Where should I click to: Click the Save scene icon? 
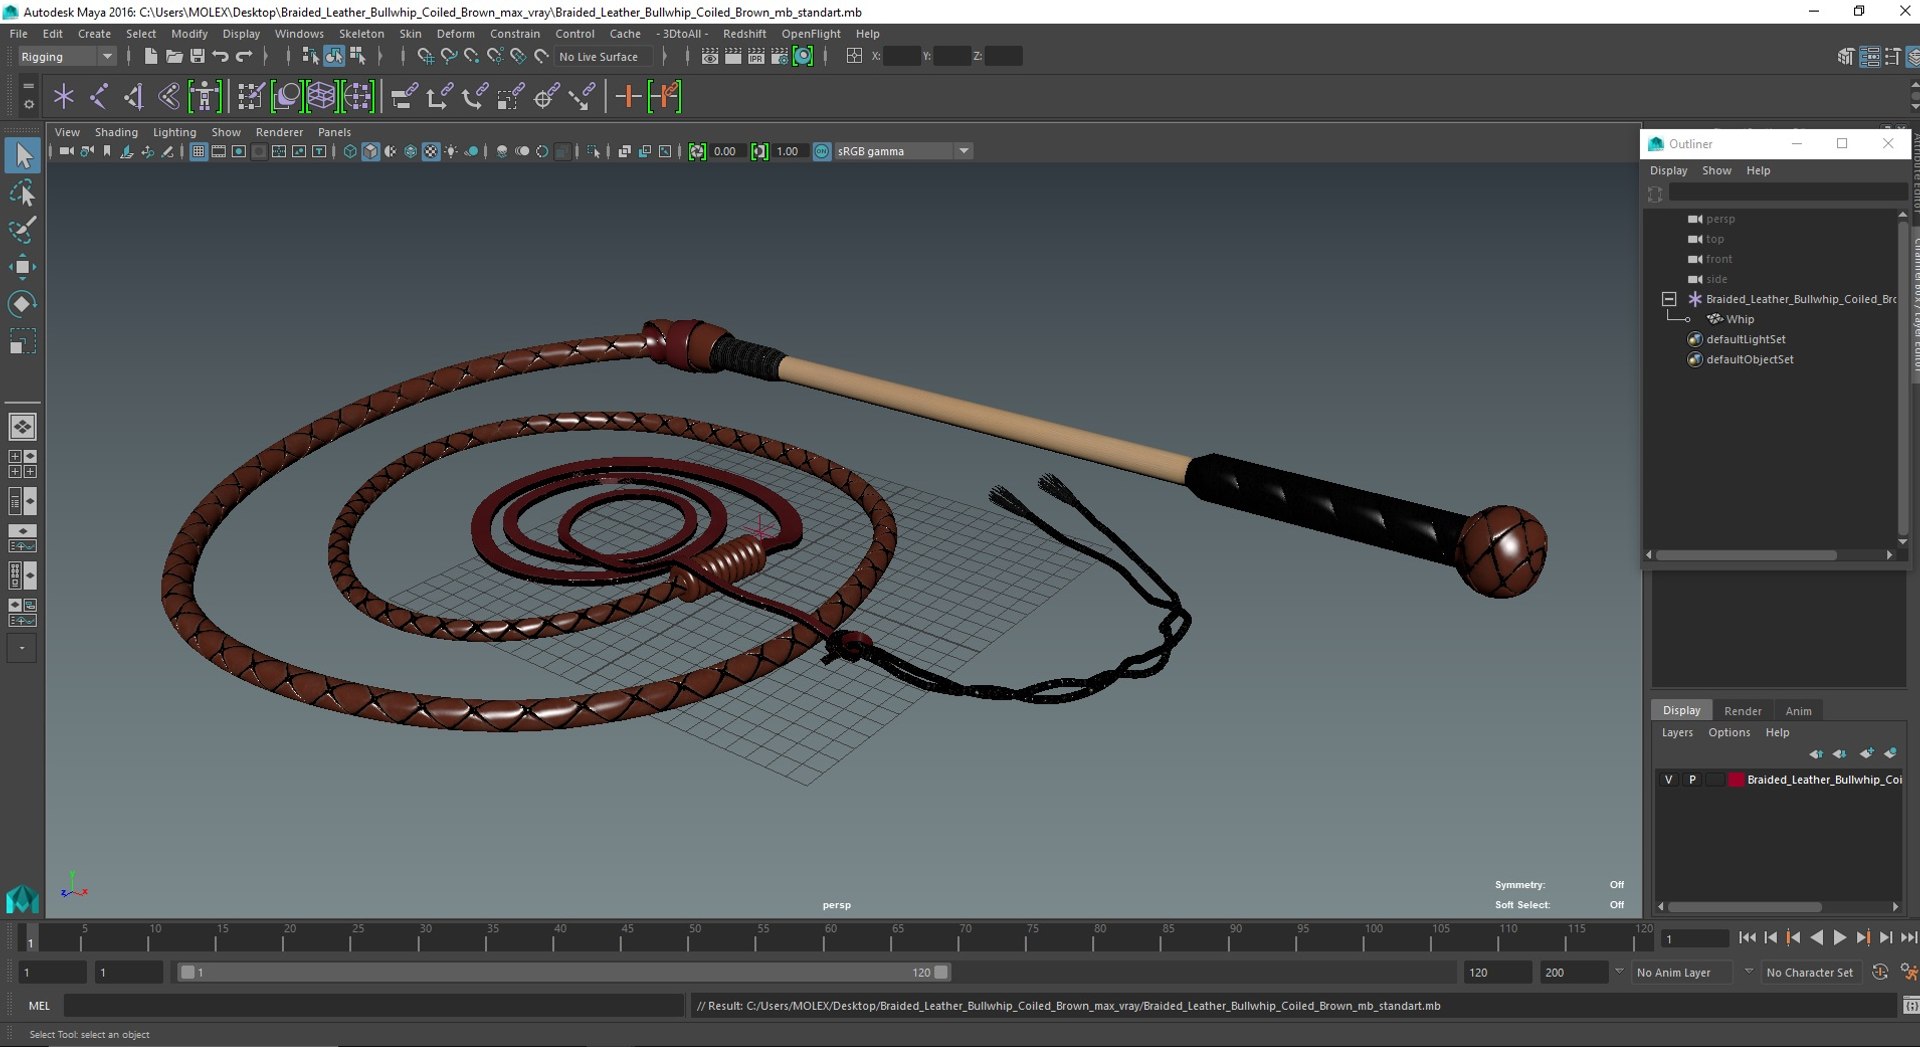pyautogui.click(x=197, y=56)
